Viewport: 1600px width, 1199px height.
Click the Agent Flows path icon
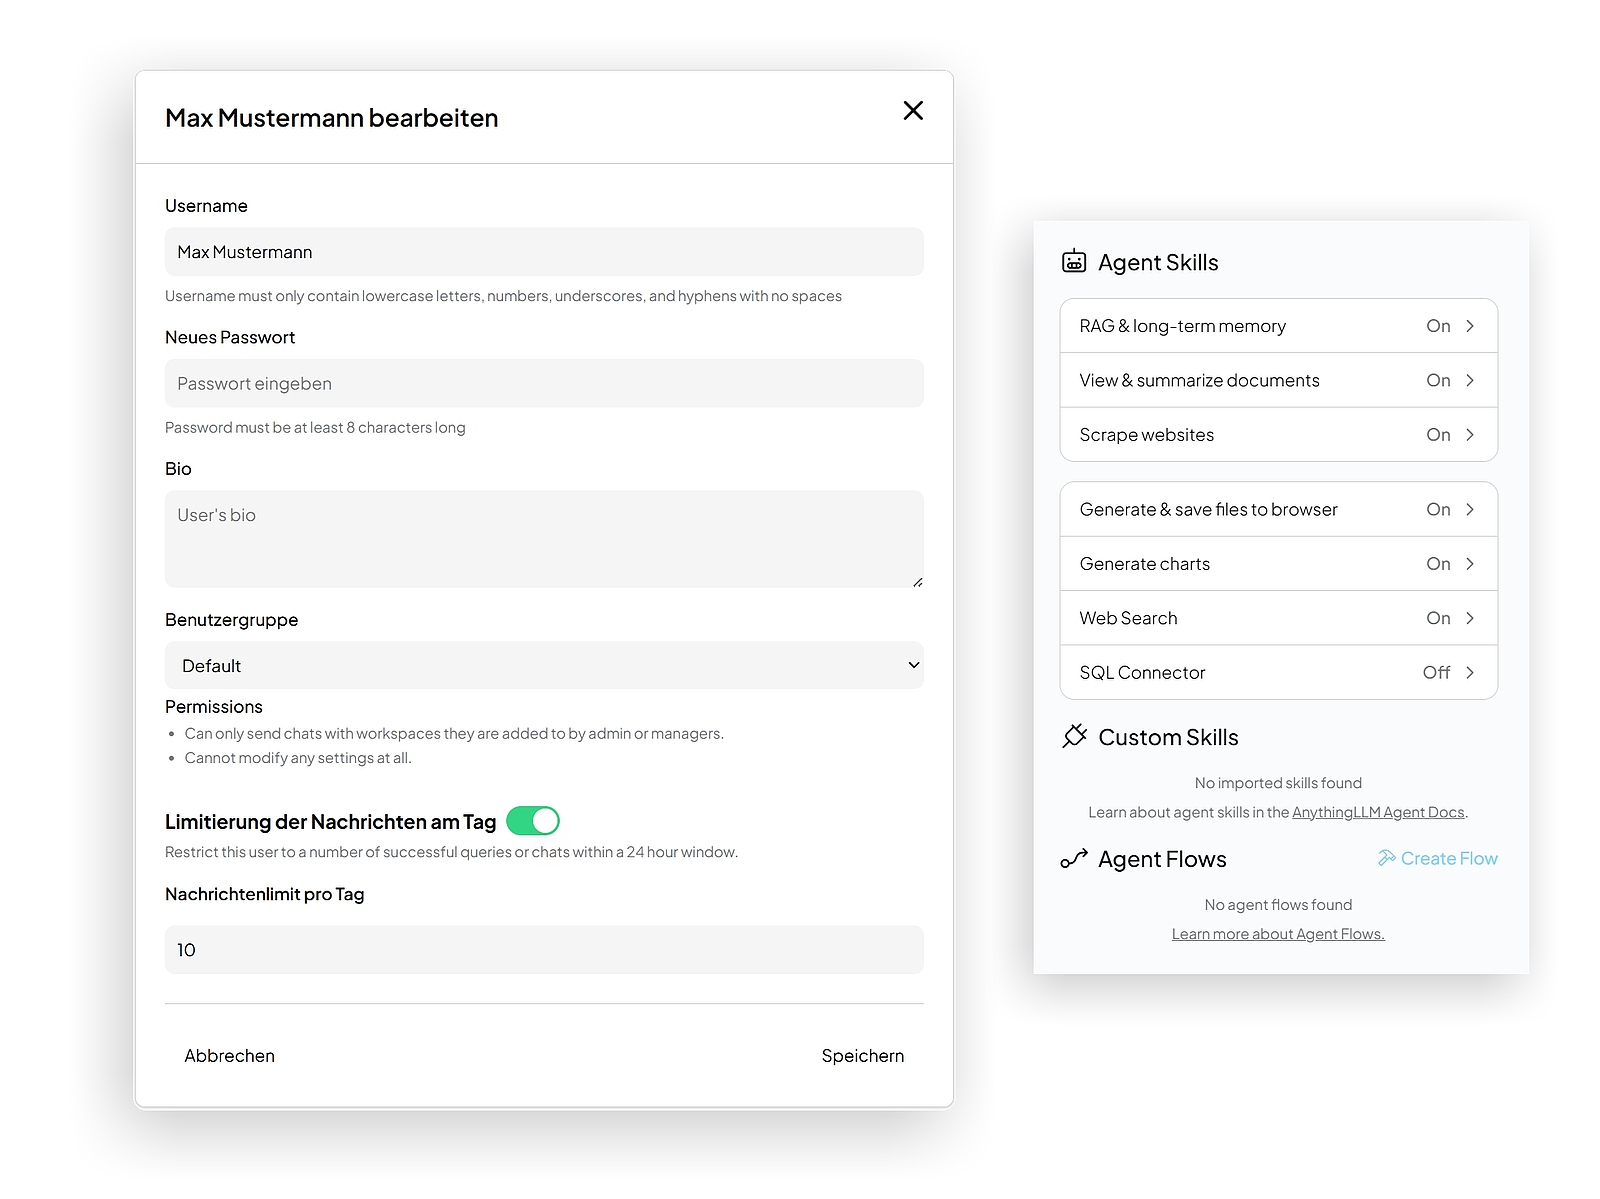point(1074,859)
